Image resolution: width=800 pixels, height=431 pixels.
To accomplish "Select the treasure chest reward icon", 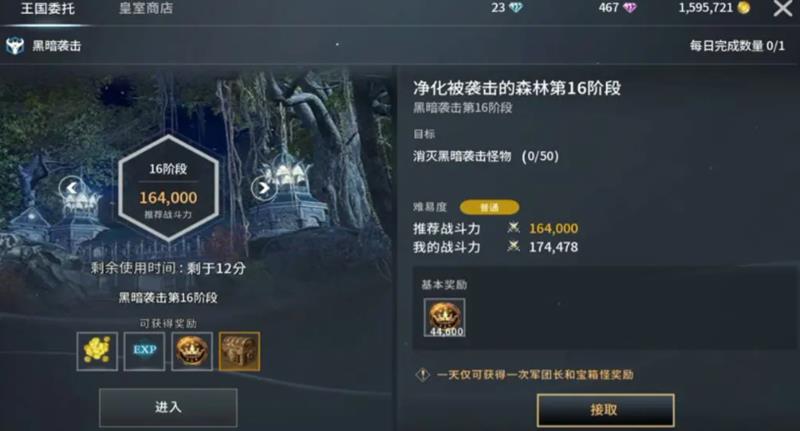I will pos(239,351).
